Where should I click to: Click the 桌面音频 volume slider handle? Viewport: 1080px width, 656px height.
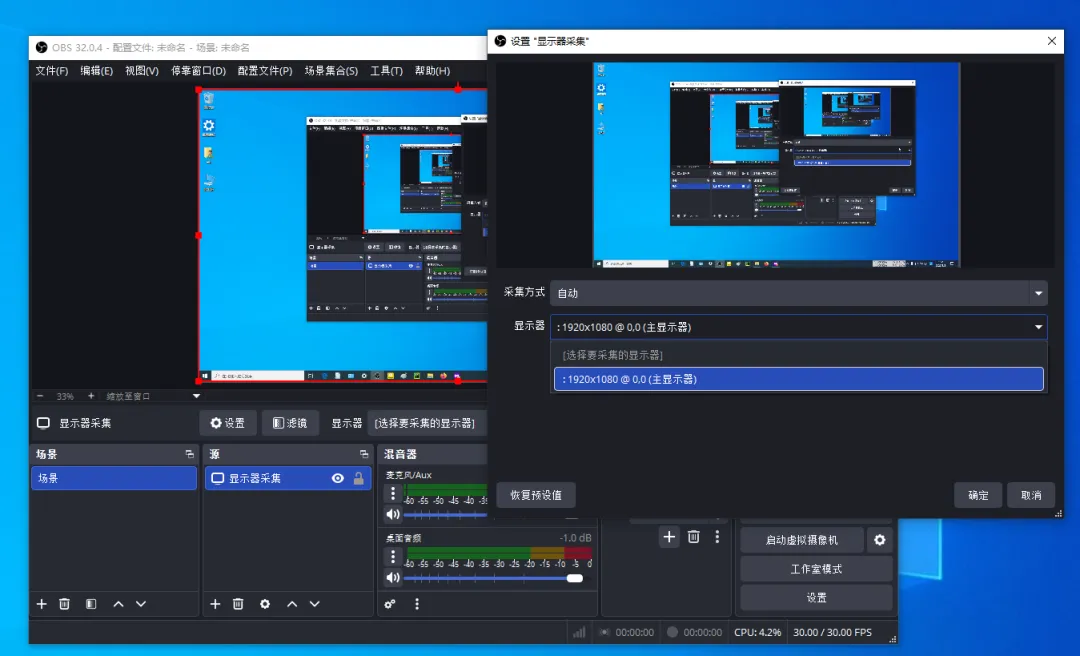coord(574,578)
